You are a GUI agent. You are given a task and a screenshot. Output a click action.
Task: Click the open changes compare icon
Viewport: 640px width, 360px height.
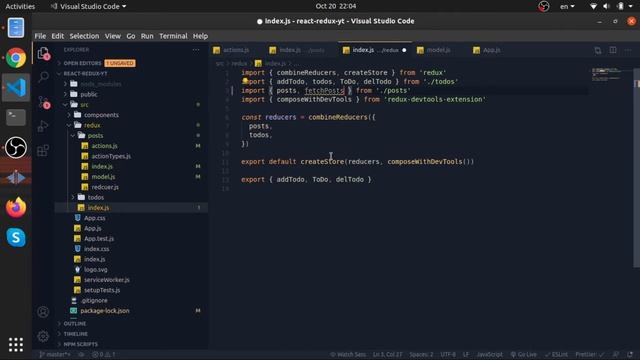coord(598,50)
